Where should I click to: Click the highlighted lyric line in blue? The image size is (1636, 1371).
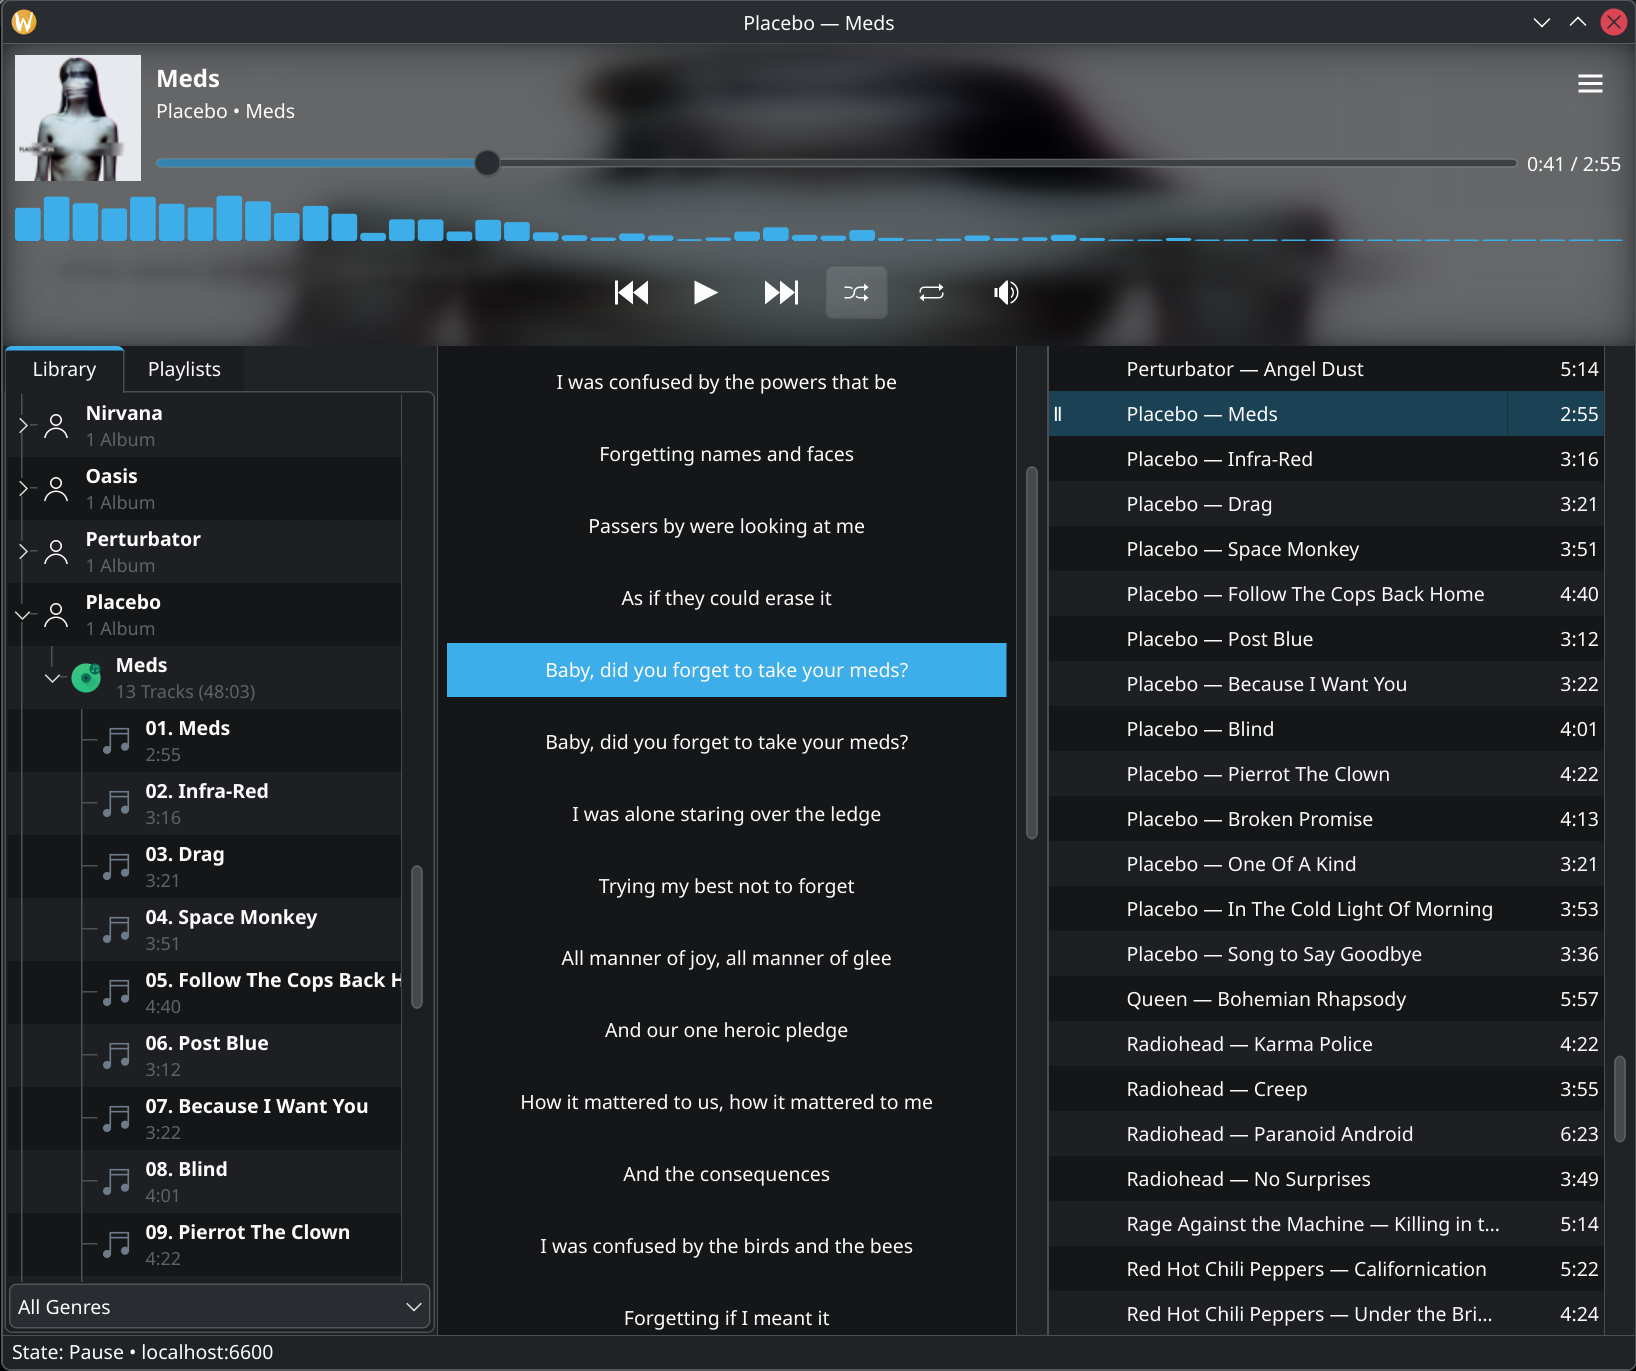tap(727, 670)
